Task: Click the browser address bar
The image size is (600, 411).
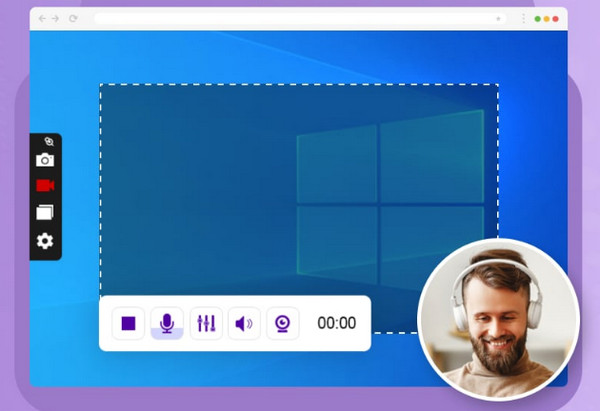Action: (300, 19)
